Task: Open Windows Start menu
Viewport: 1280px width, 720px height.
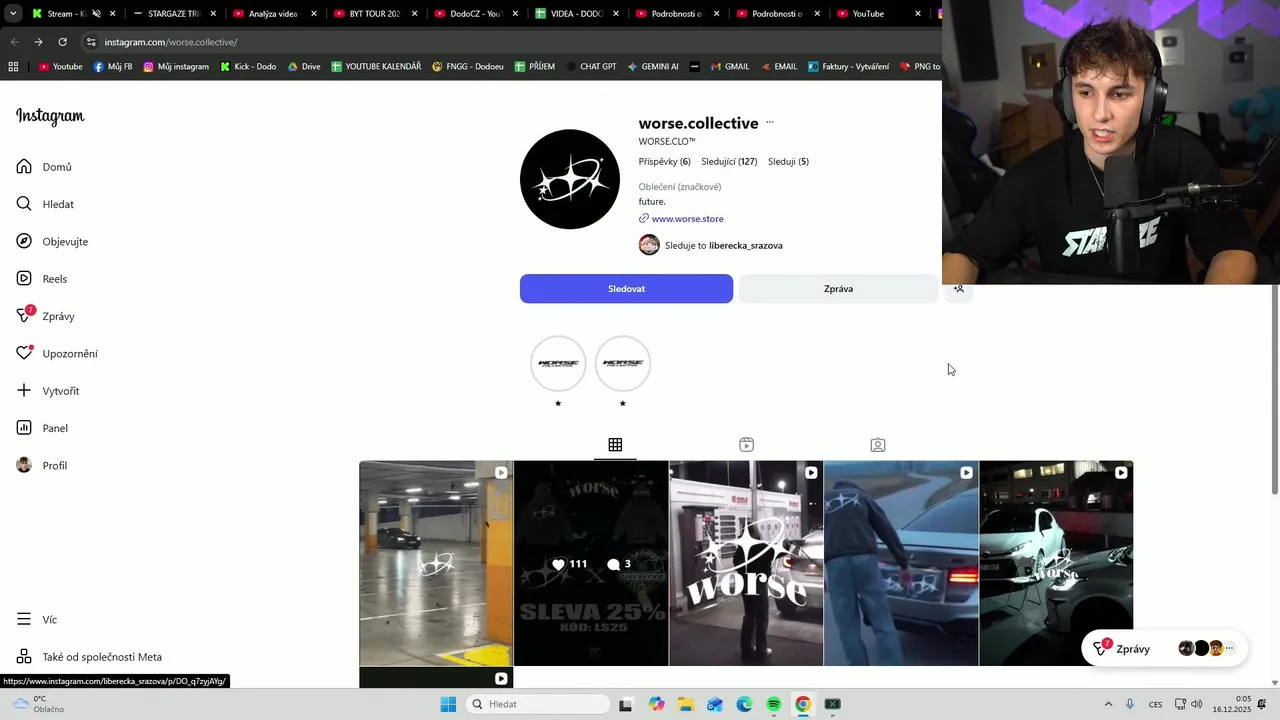Action: 448,704
